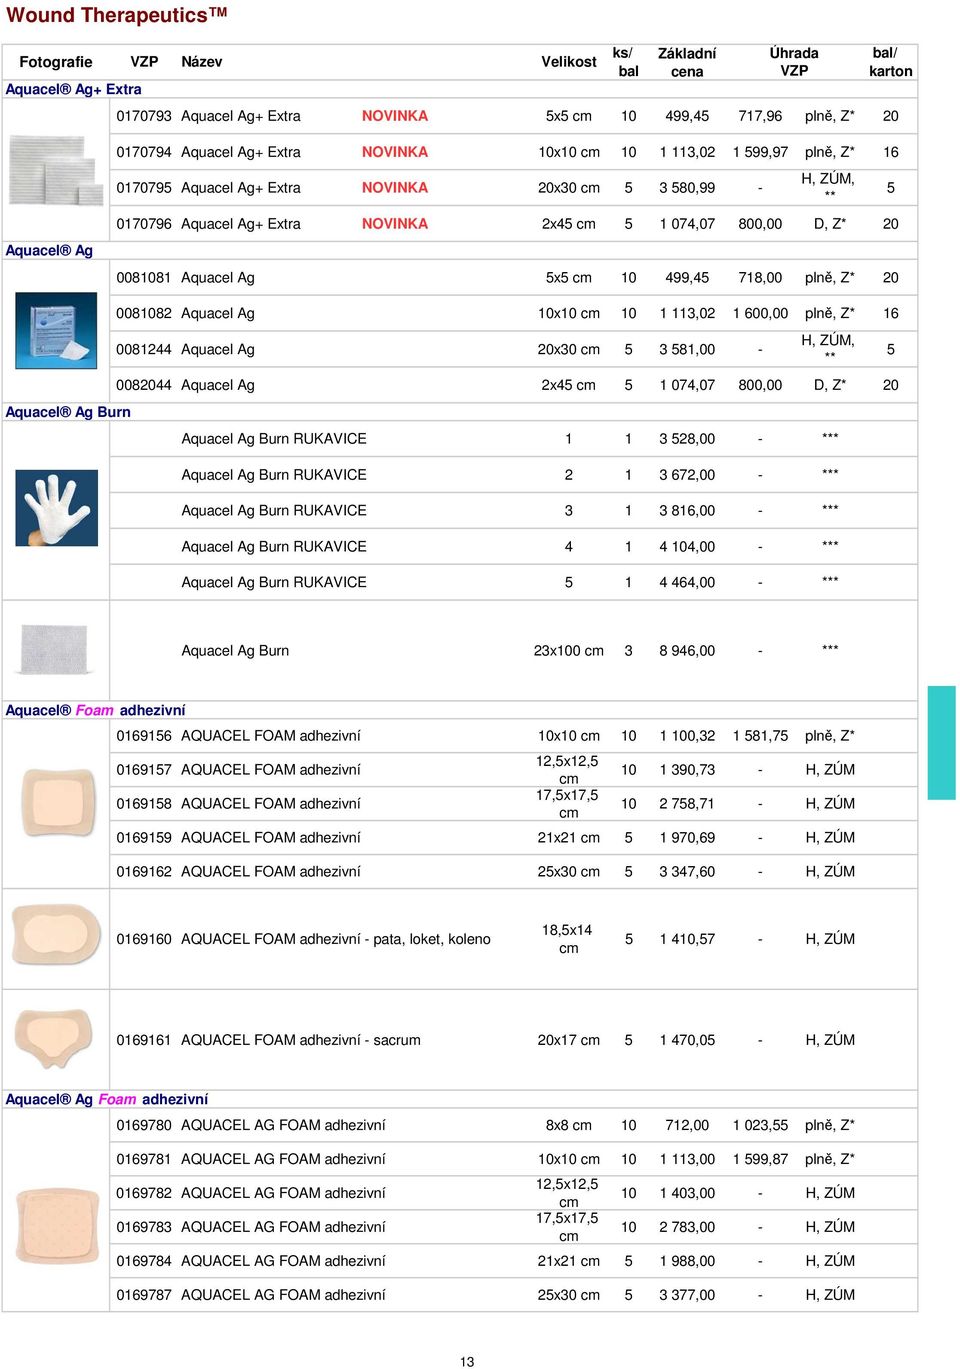Click price 3 672,00 of RUKAVICE size 2
The image size is (960, 1369).
click(x=687, y=475)
